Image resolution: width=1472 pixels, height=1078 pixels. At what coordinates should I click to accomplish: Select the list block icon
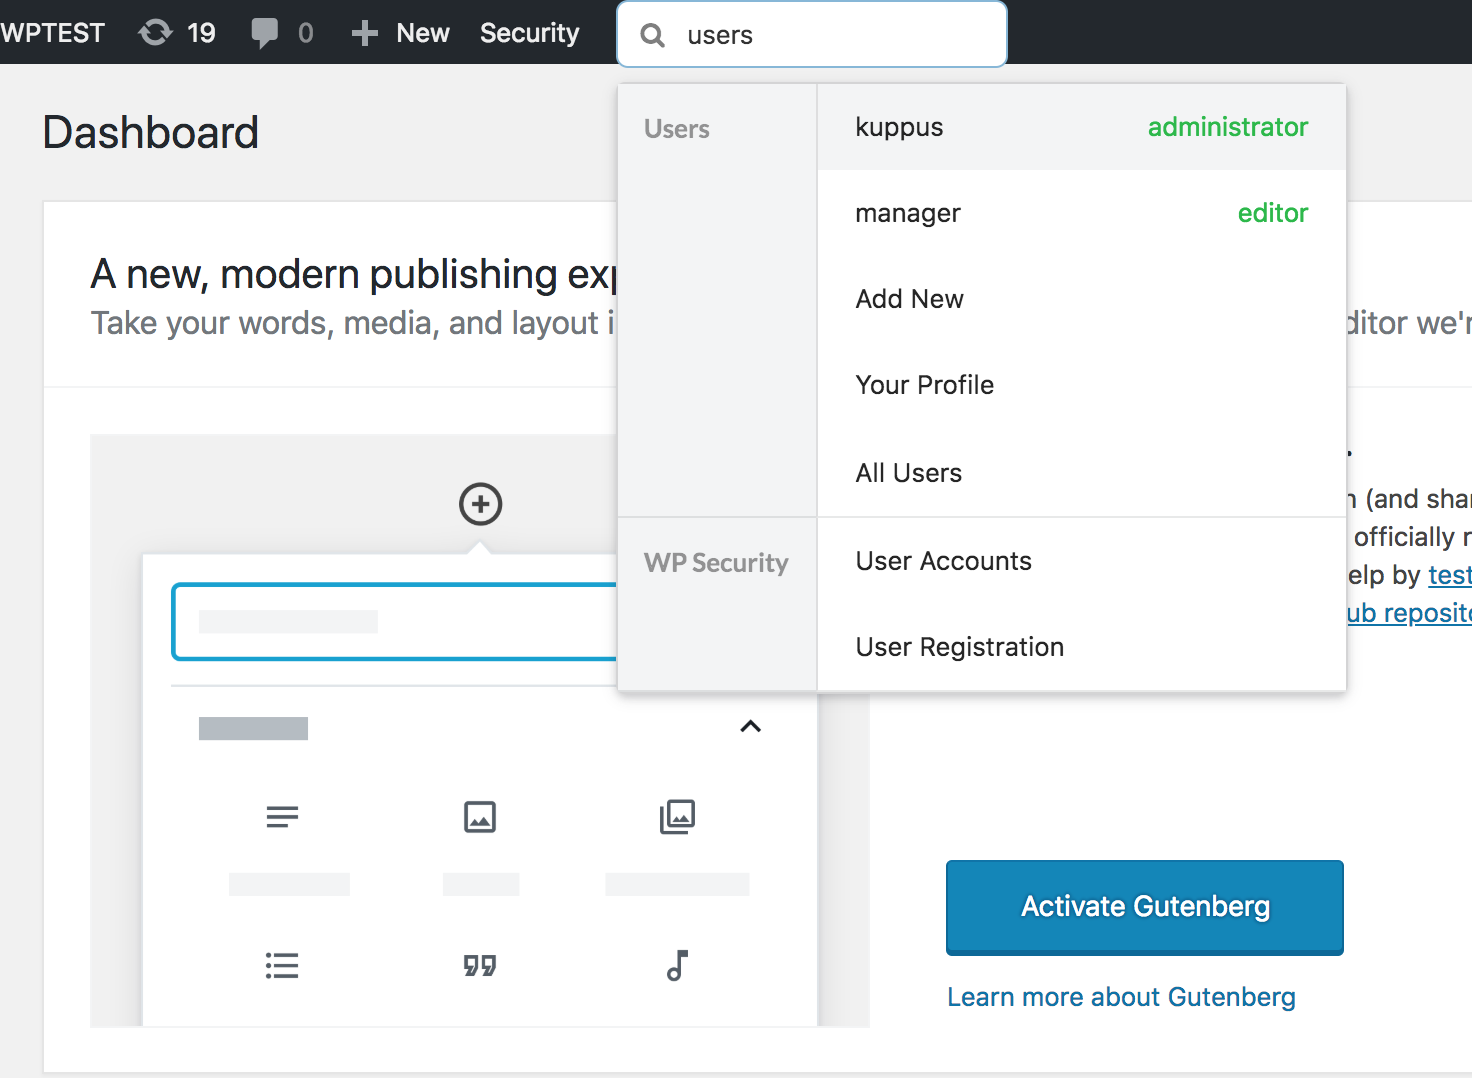282,965
